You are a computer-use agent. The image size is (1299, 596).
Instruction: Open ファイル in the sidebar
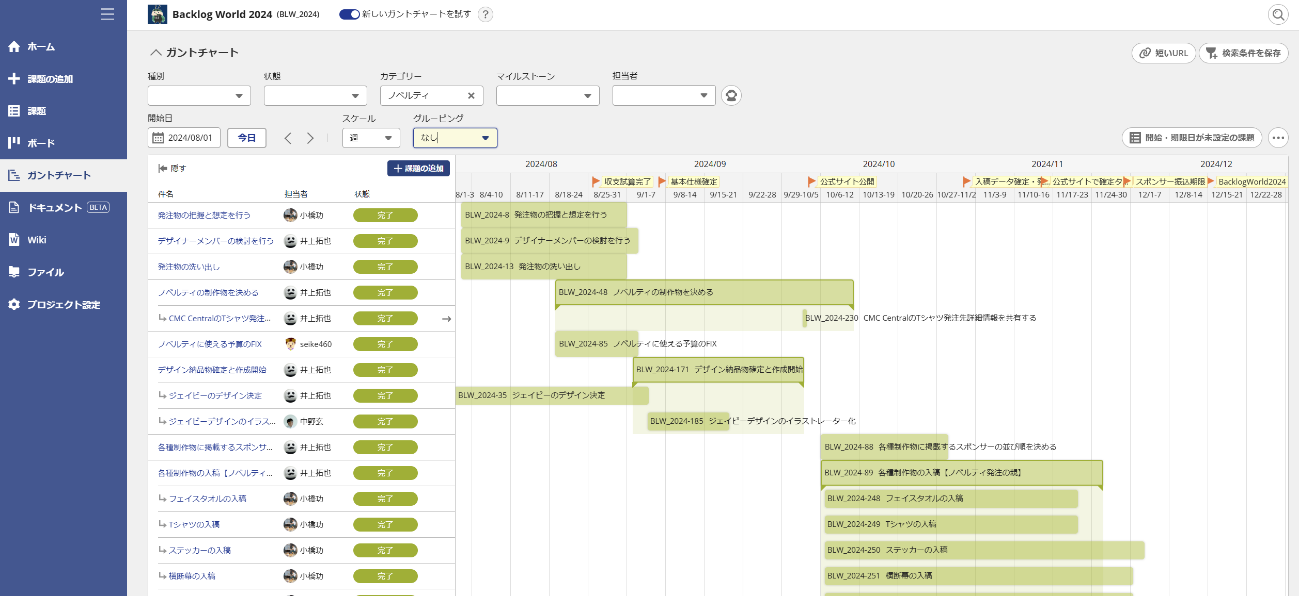(x=63, y=272)
